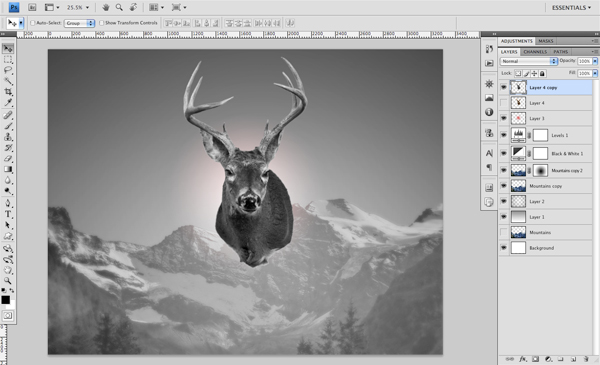Select the Lasso tool

tap(8, 70)
